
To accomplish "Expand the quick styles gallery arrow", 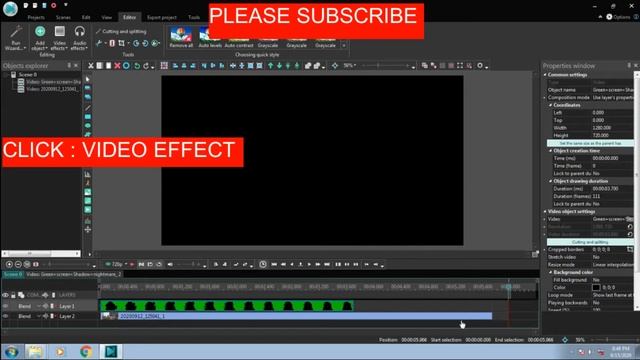I will (x=344, y=45).
